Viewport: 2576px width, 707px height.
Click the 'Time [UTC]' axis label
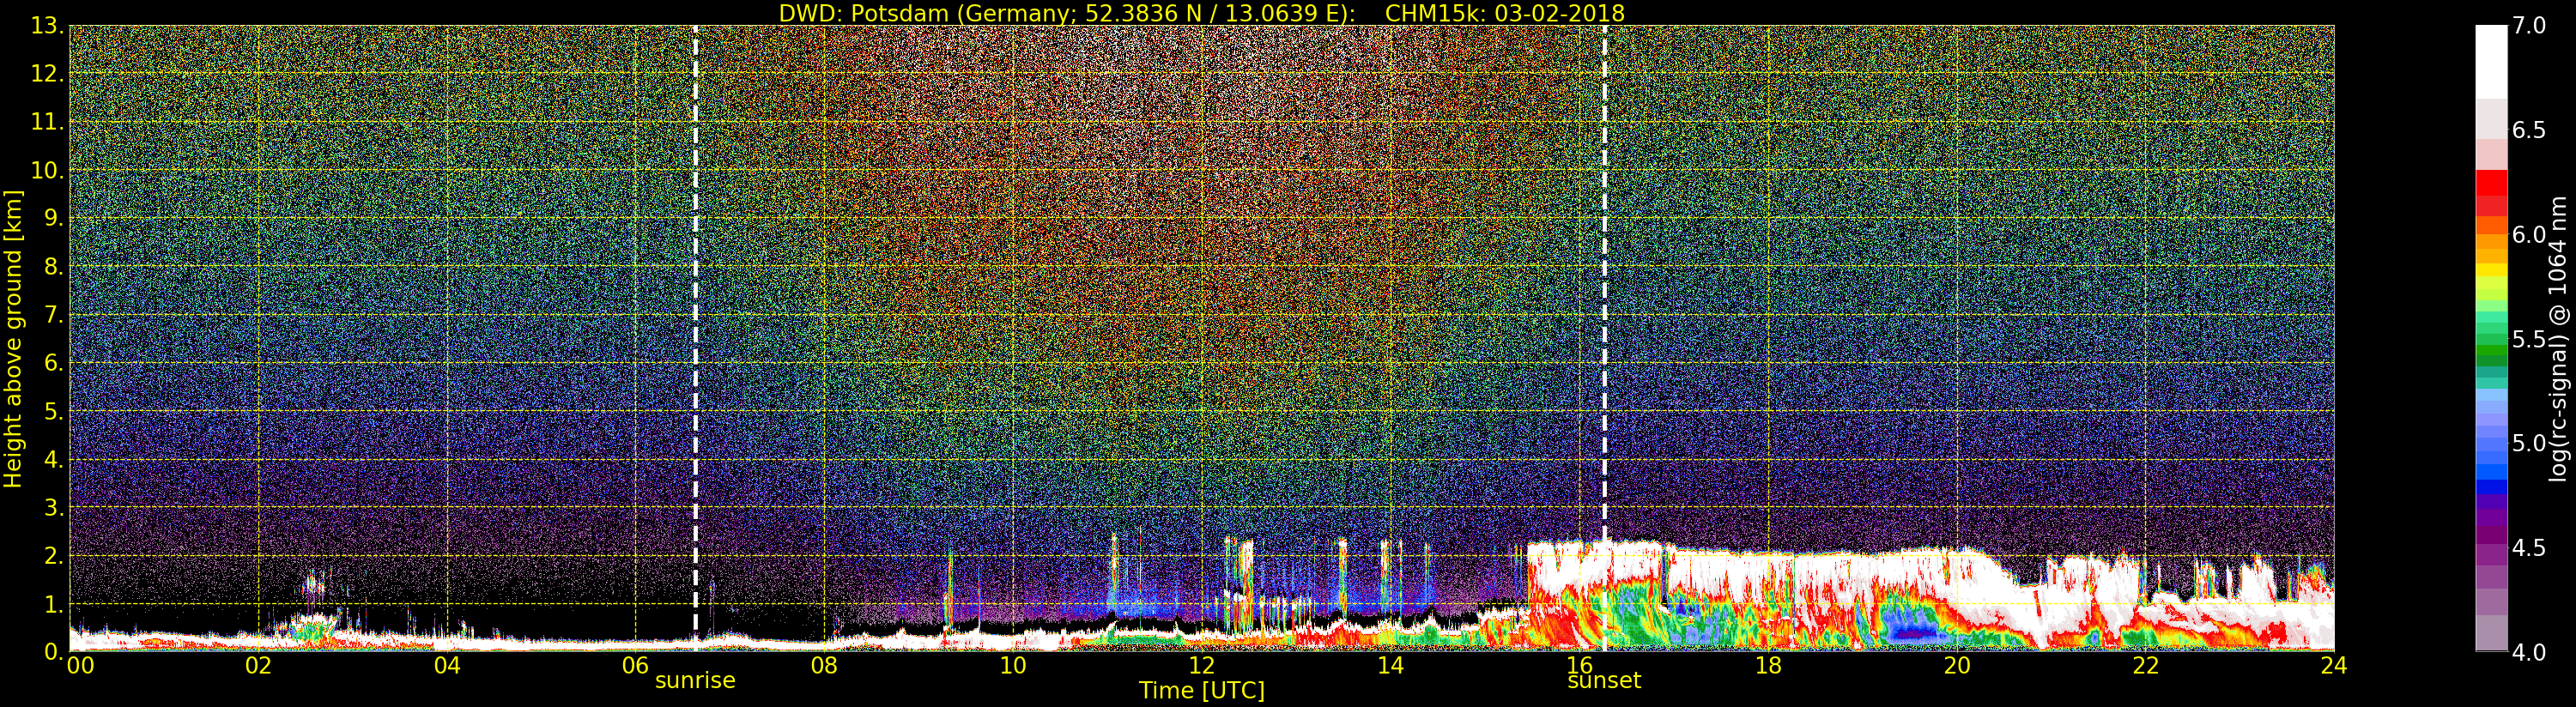pyautogui.click(x=1202, y=691)
